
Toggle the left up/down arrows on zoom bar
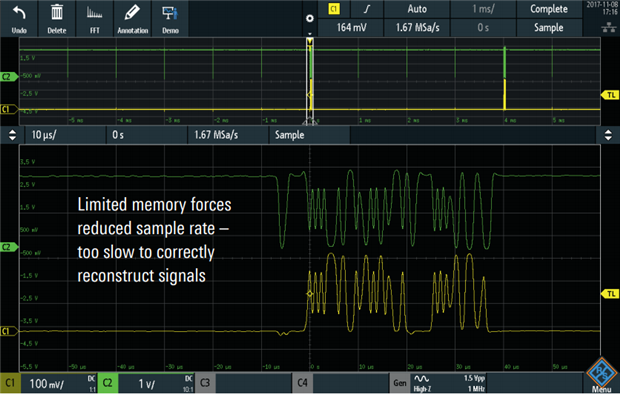point(12,135)
